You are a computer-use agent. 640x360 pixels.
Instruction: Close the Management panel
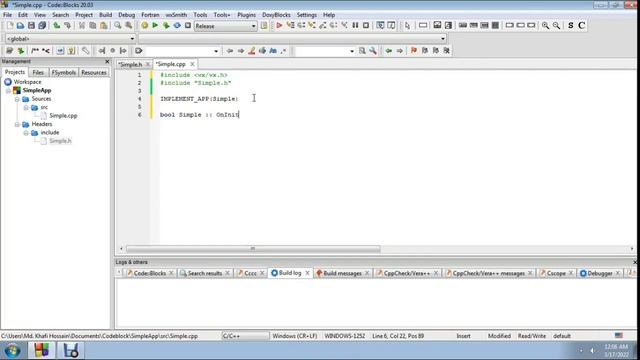tap(107, 61)
